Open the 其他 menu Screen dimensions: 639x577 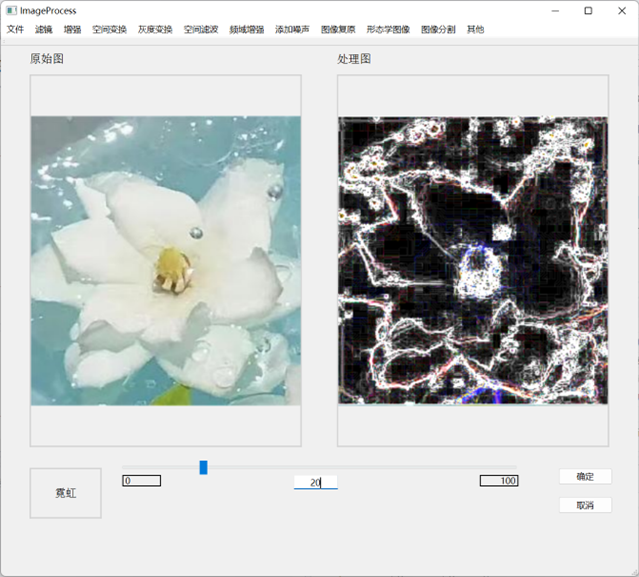(476, 30)
